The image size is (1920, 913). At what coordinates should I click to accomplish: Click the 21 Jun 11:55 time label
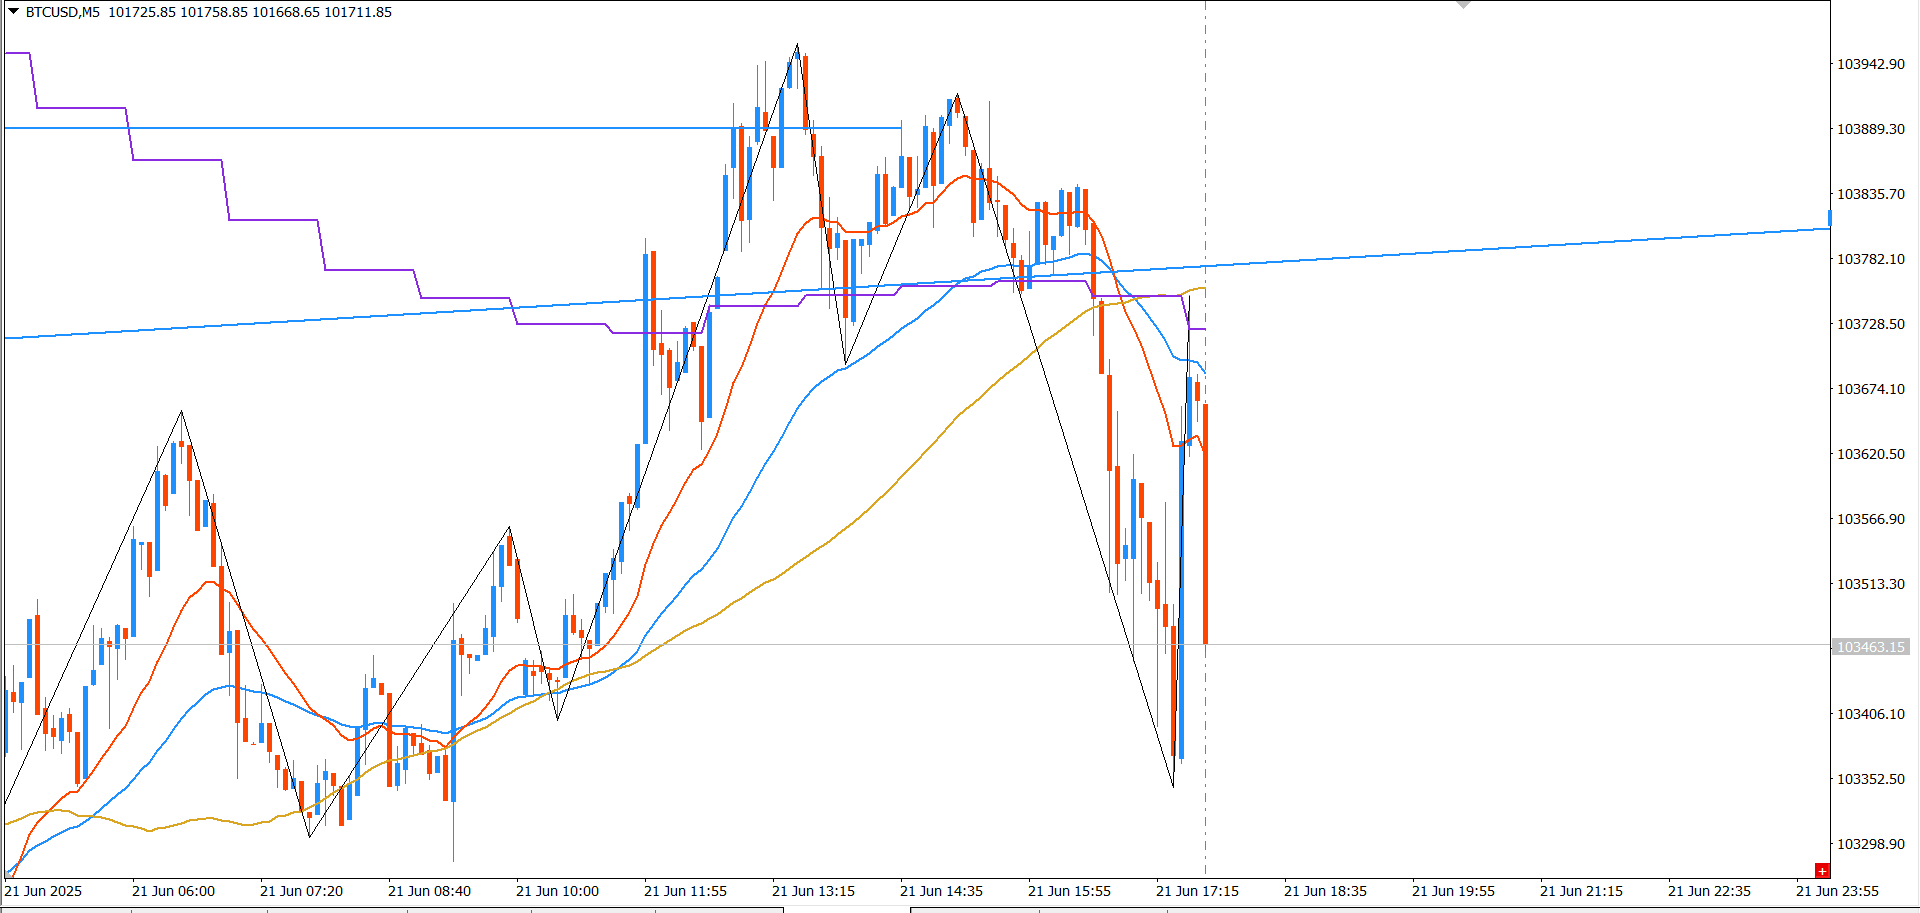click(x=685, y=891)
